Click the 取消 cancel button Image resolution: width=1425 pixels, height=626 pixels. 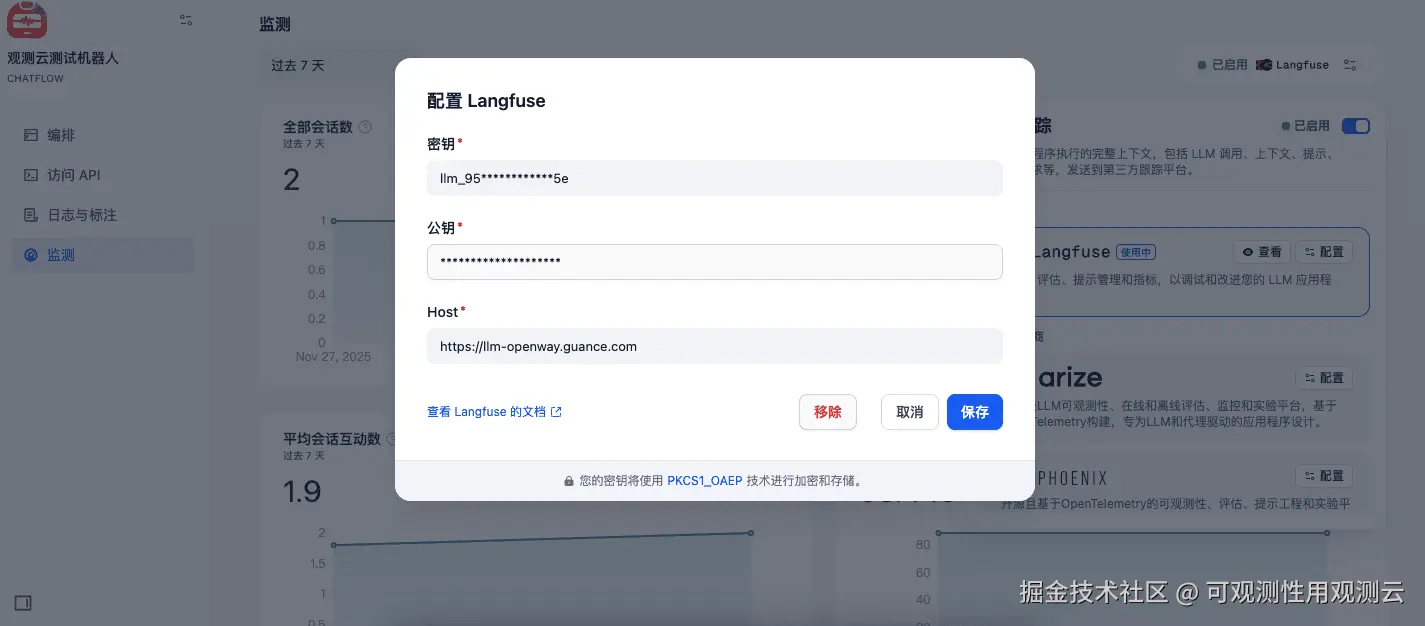(x=910, y=412)
